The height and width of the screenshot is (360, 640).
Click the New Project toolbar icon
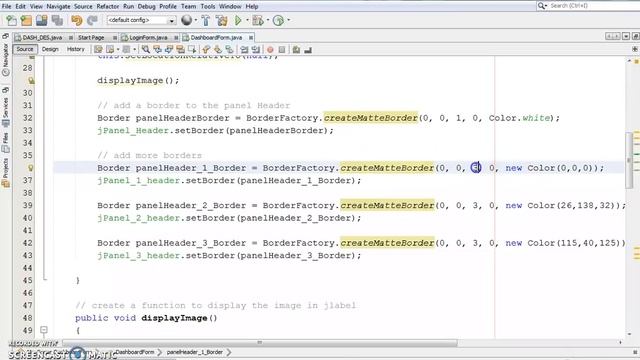[26, 20]
